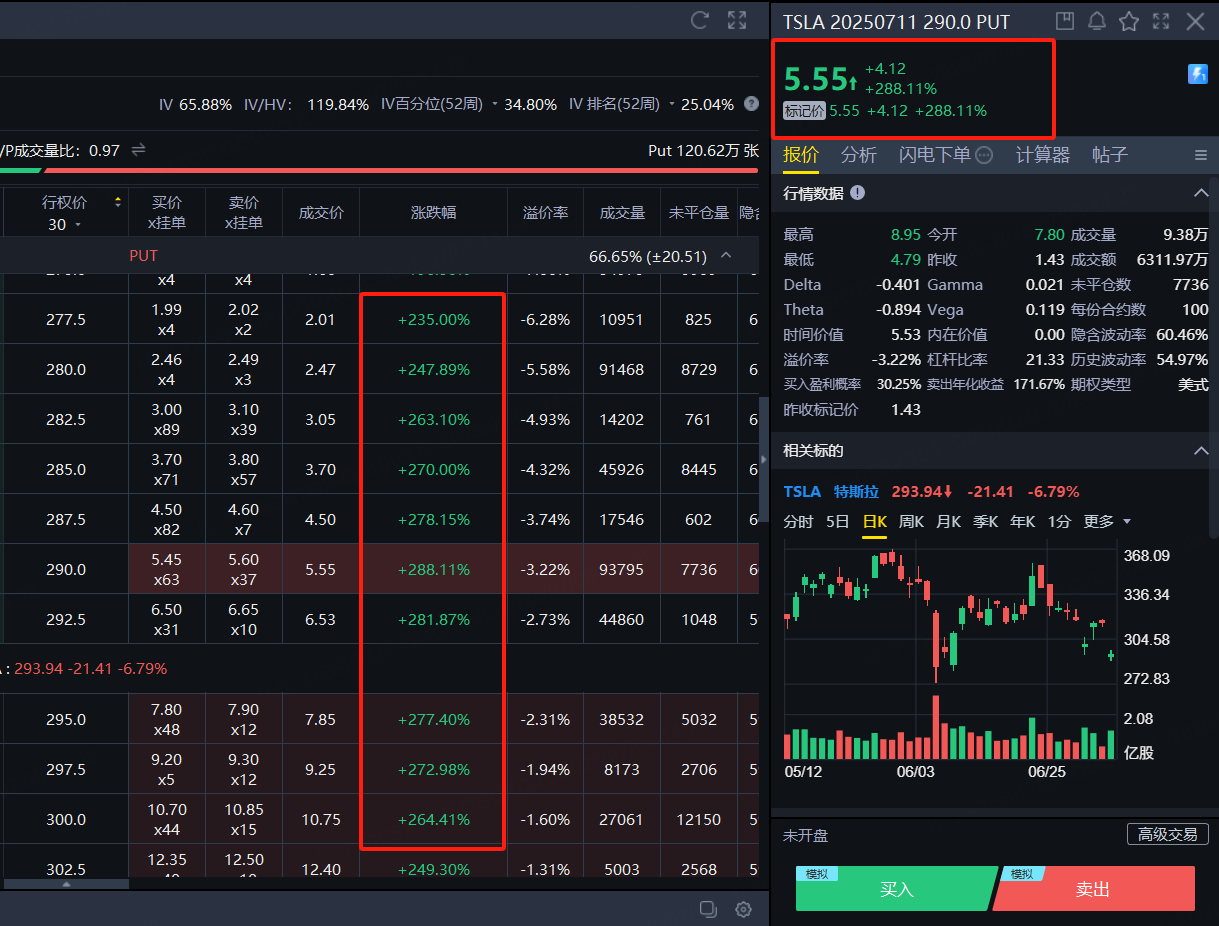Viewport: 1219px width, 926px height.
Task: Collapse the 相关标的 section
Action: 1201,451
